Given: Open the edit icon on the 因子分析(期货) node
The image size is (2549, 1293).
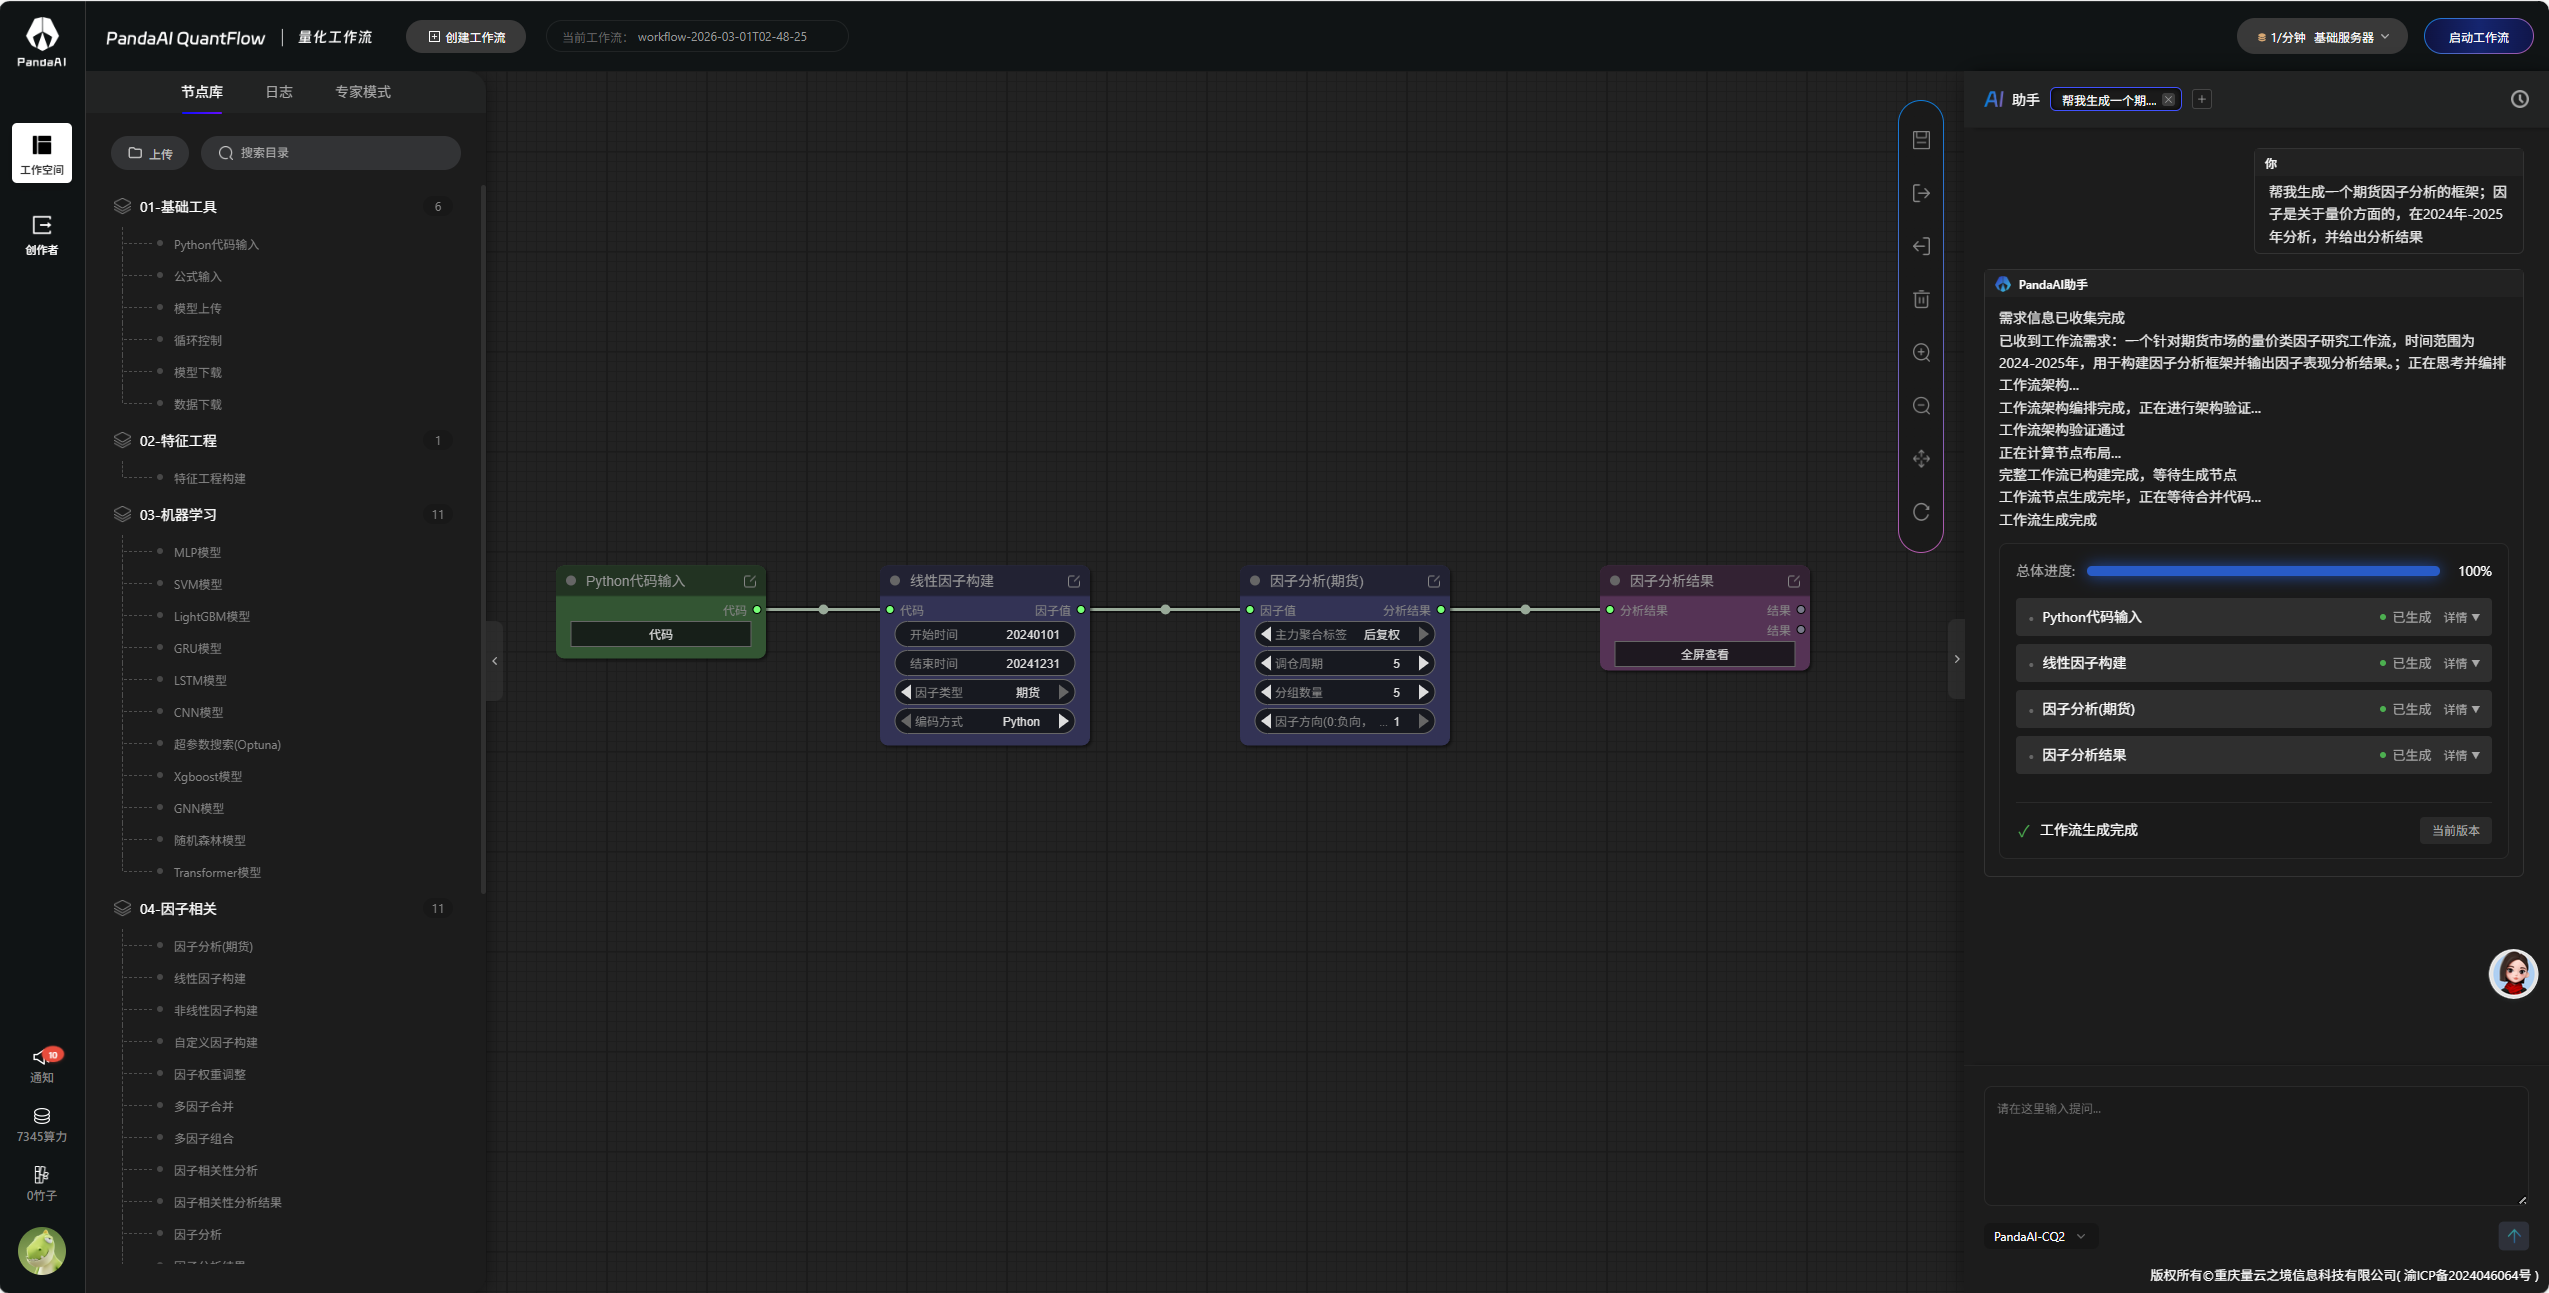Looking at the screenshot, I should pyautogui.click(x=1434, y=581).
